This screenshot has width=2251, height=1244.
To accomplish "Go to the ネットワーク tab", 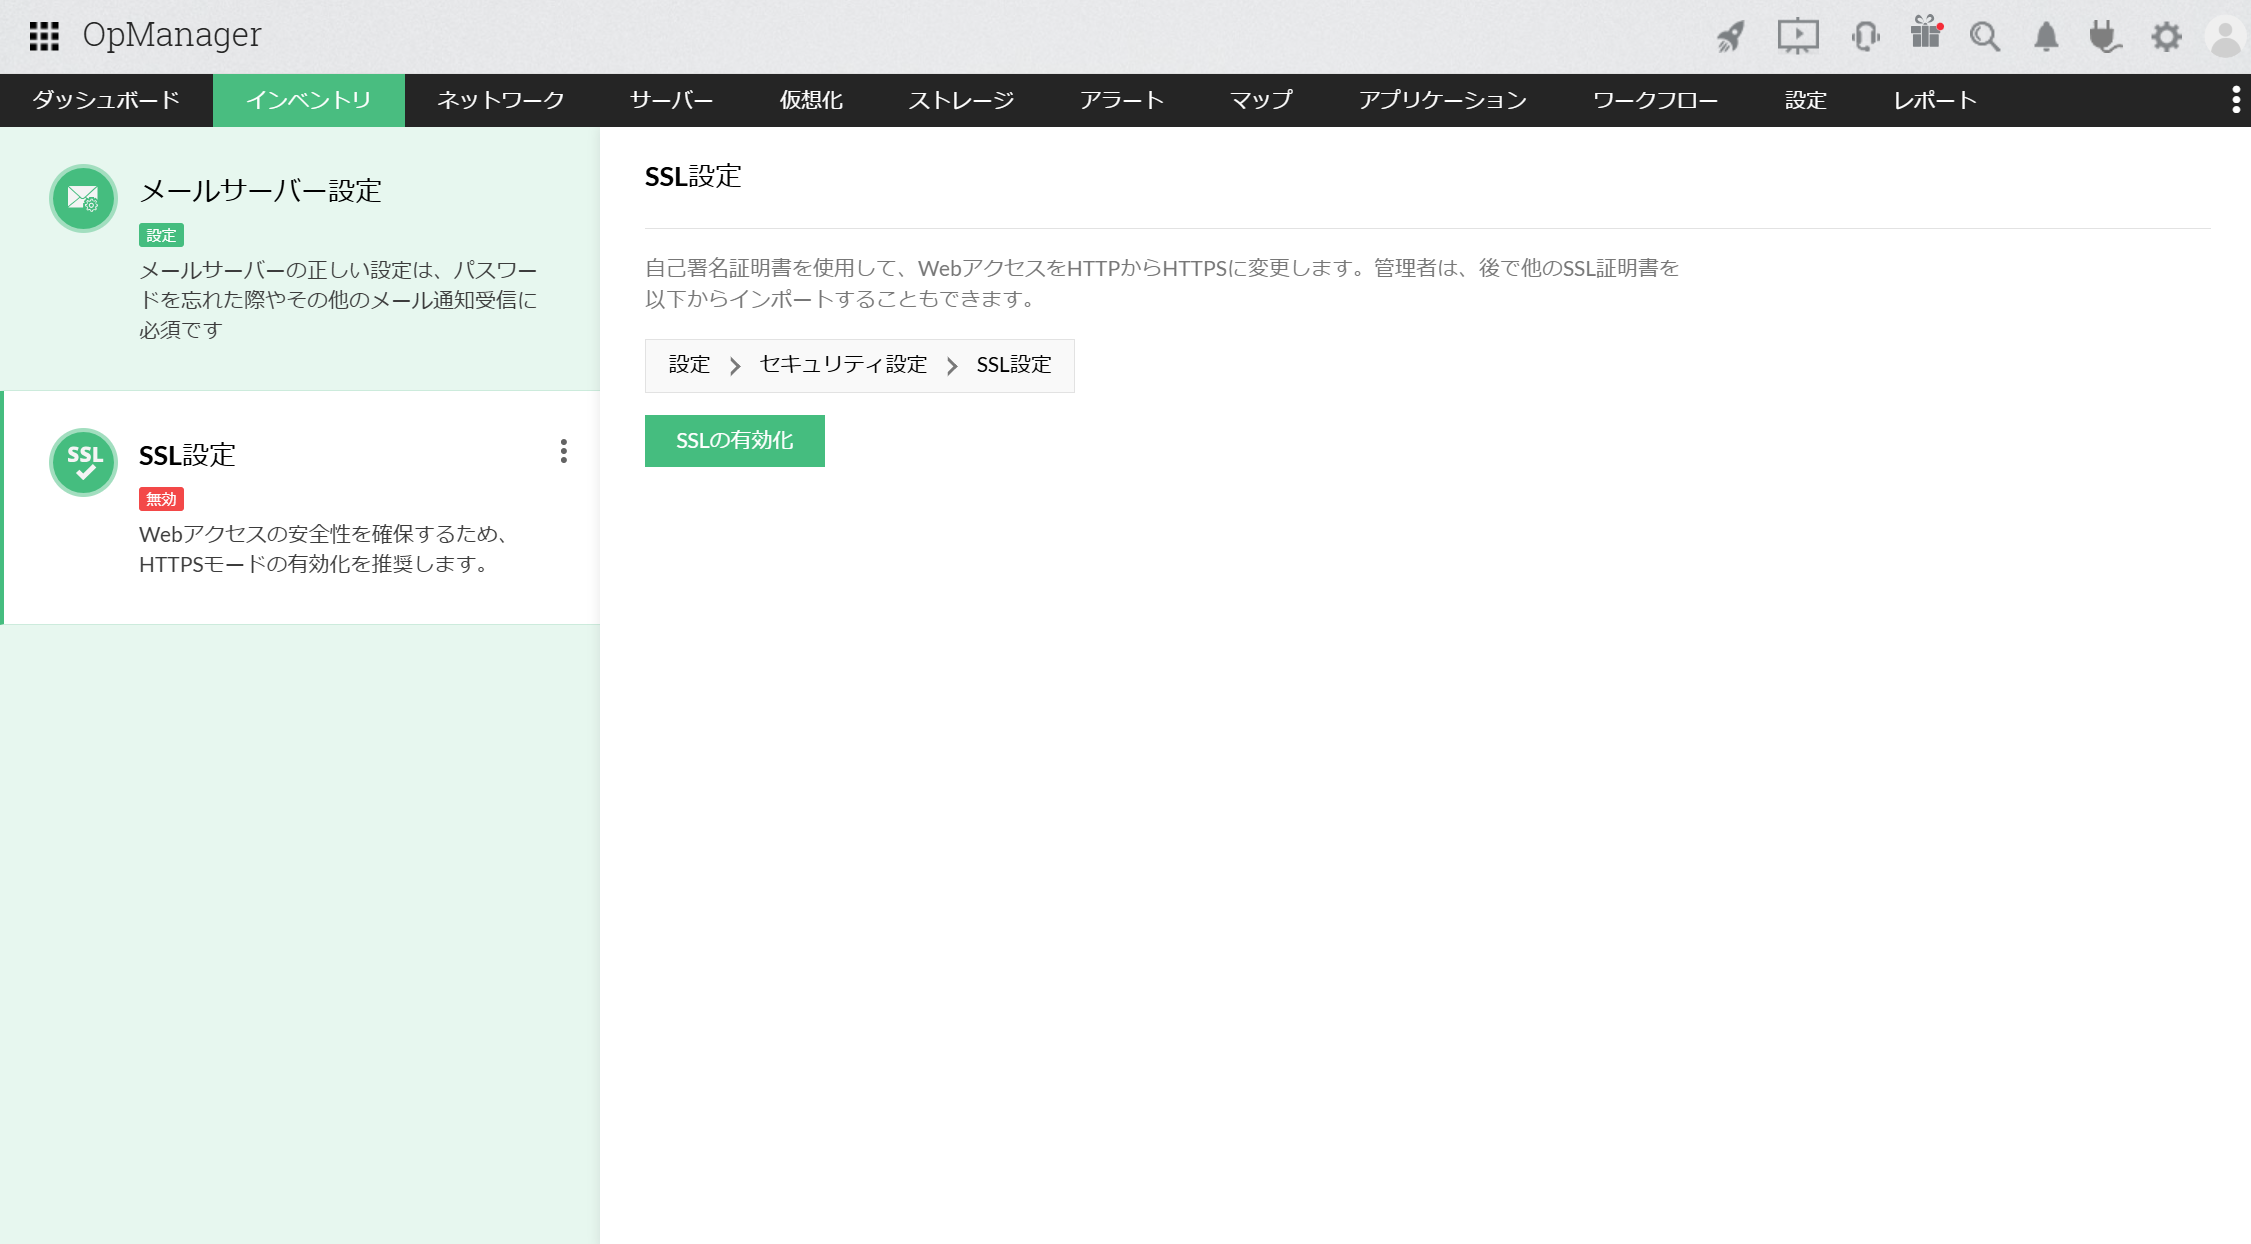I will click(501, 100).
